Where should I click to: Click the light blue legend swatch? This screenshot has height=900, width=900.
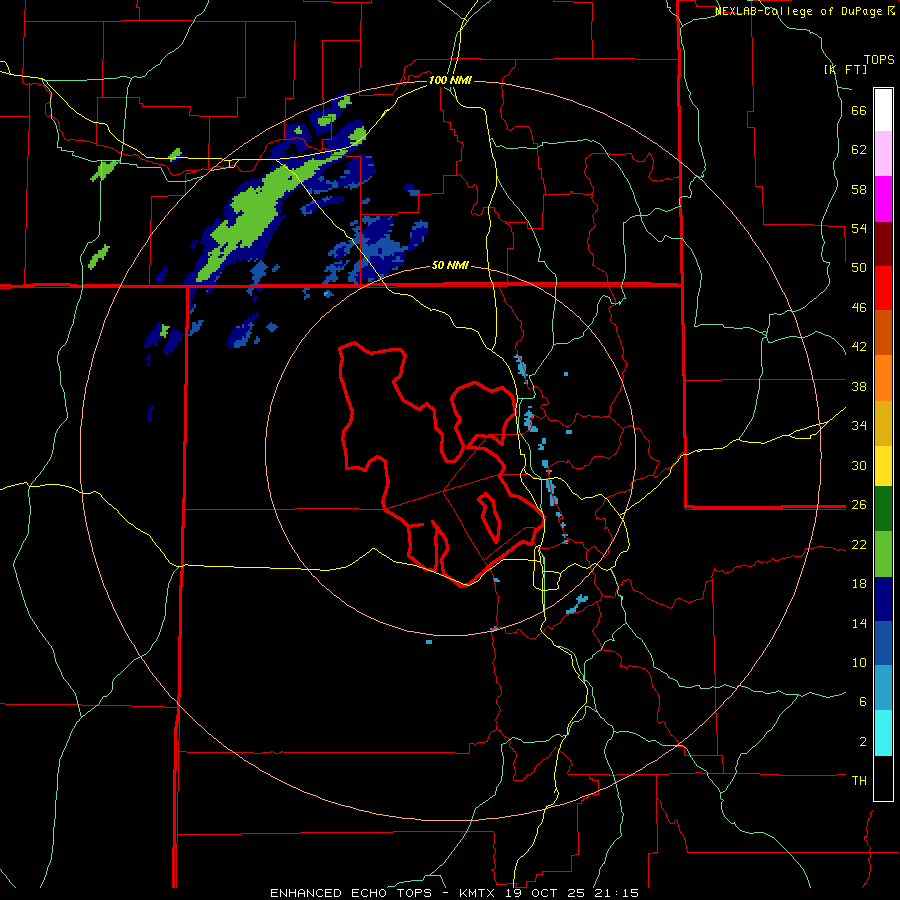tap(883, 688)
